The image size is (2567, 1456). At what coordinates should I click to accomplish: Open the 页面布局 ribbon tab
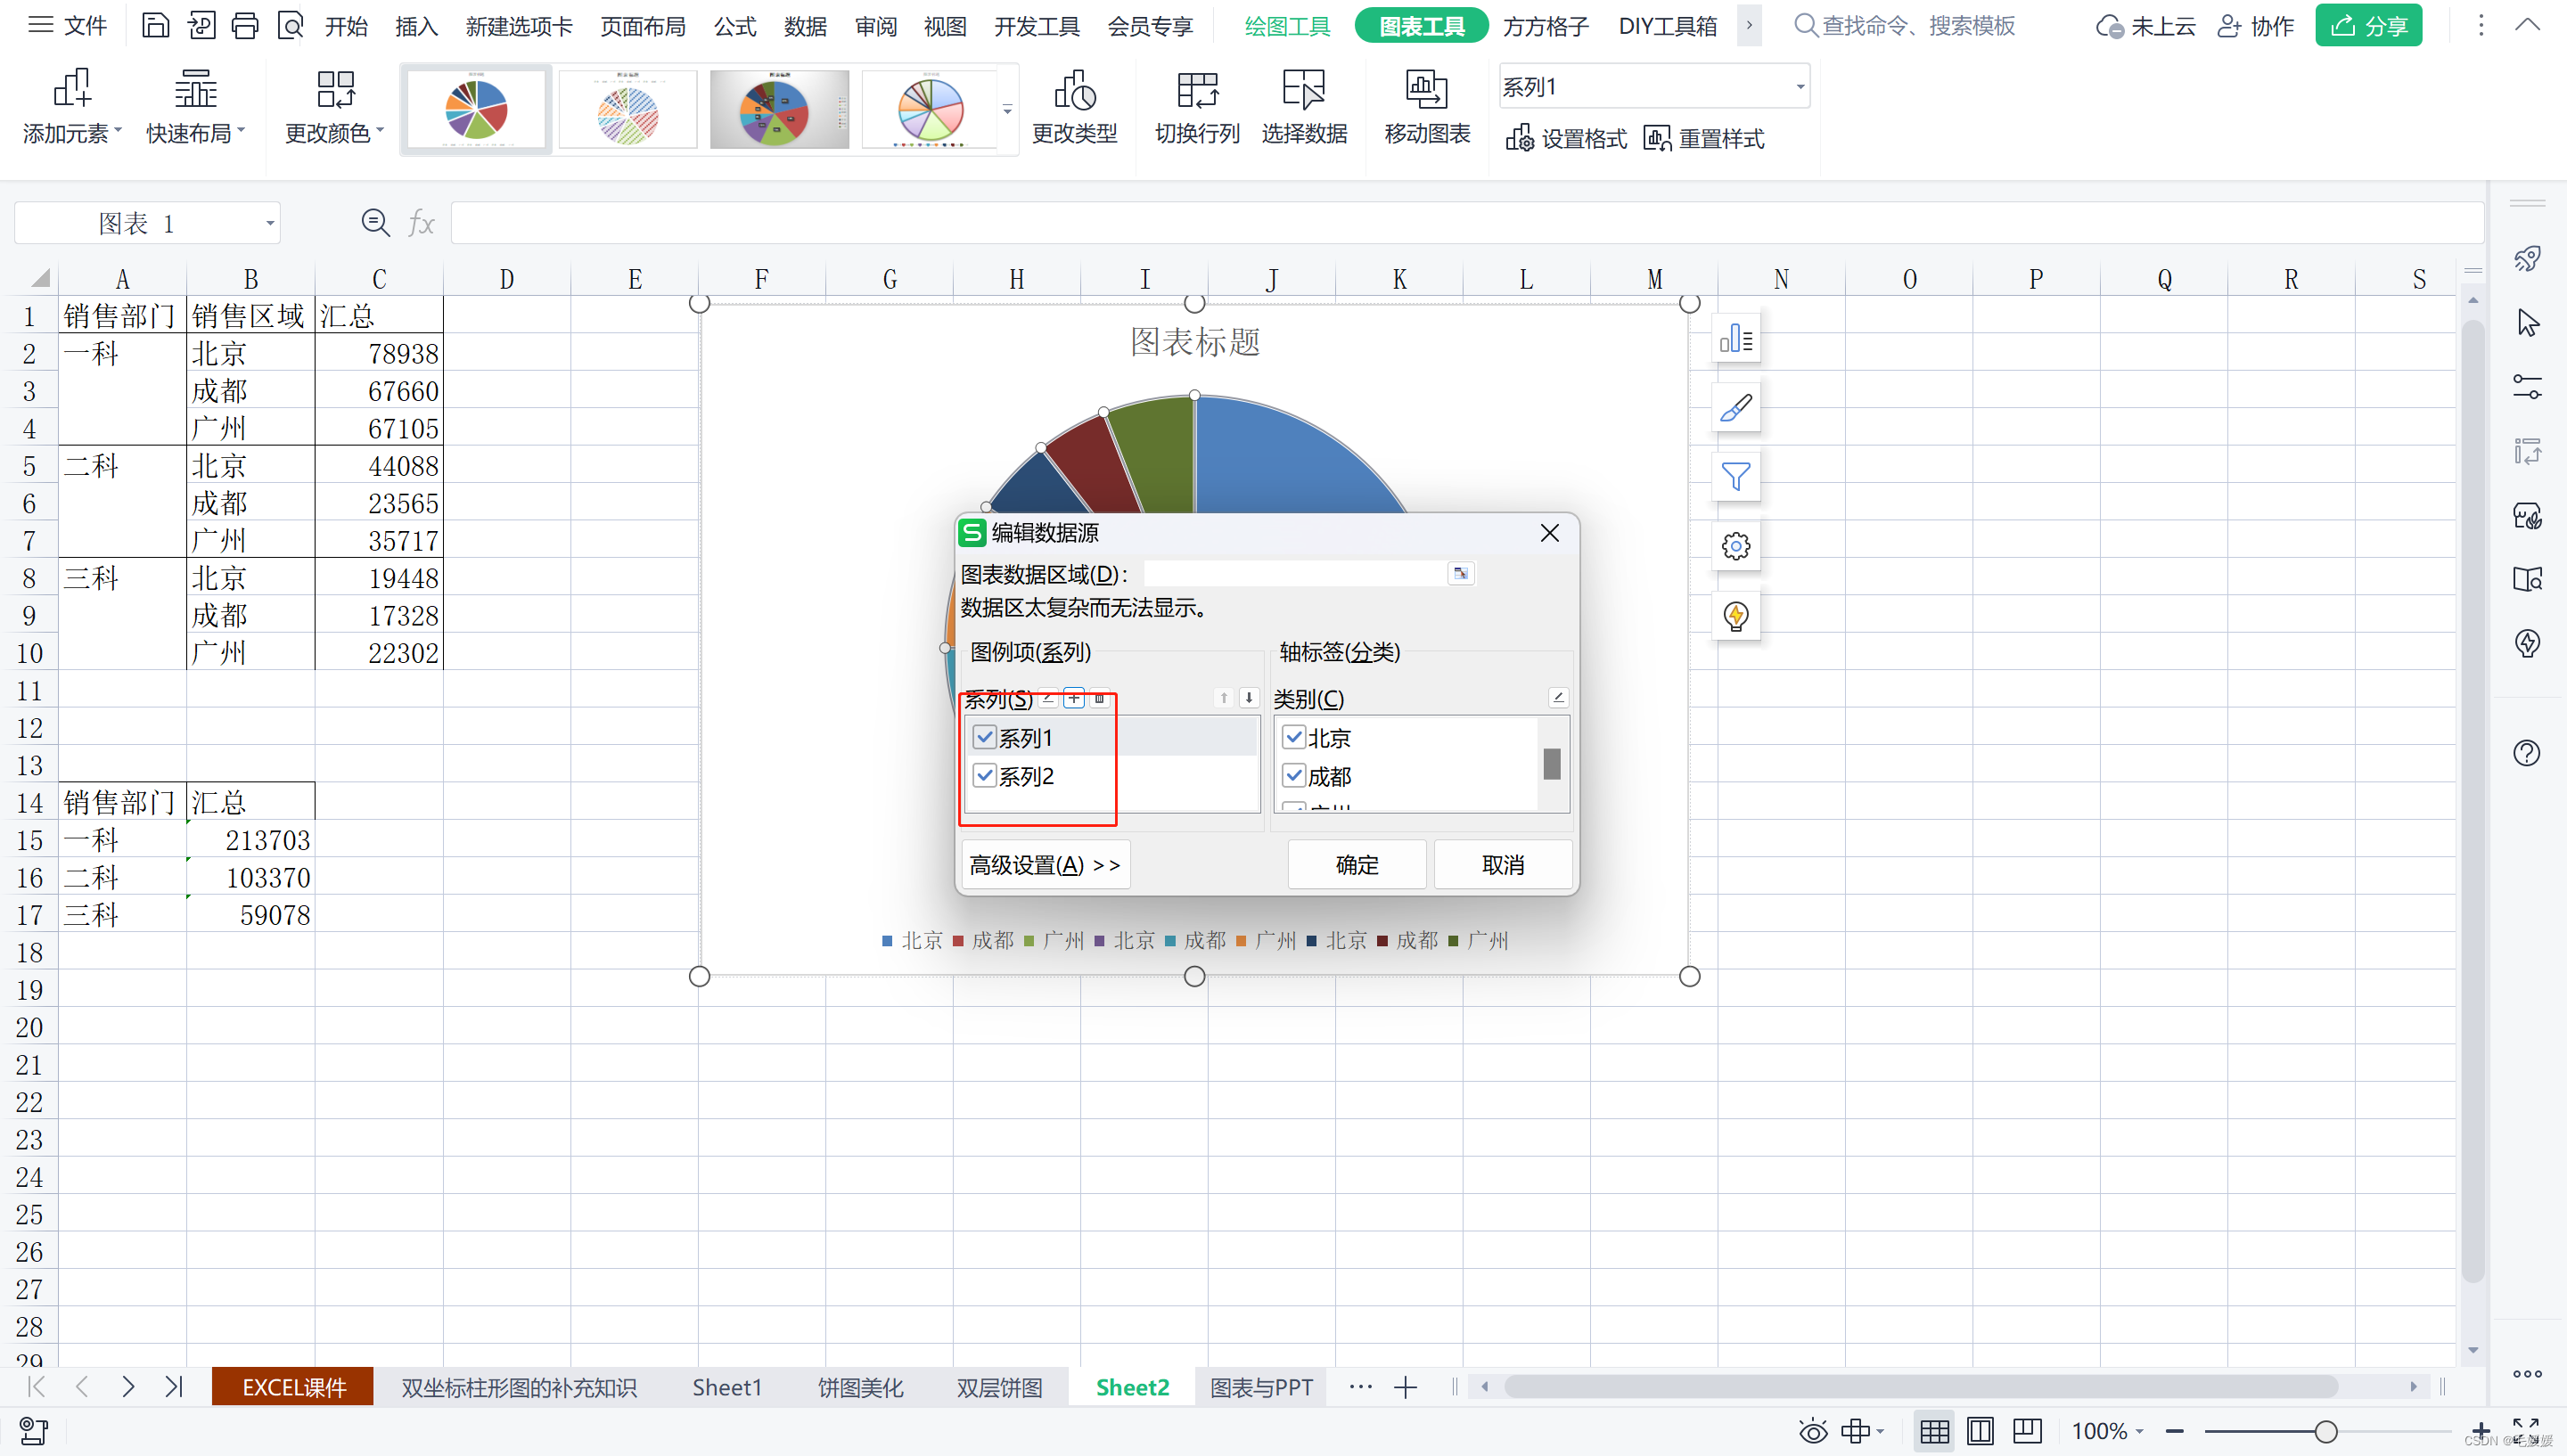pos(642,26)
